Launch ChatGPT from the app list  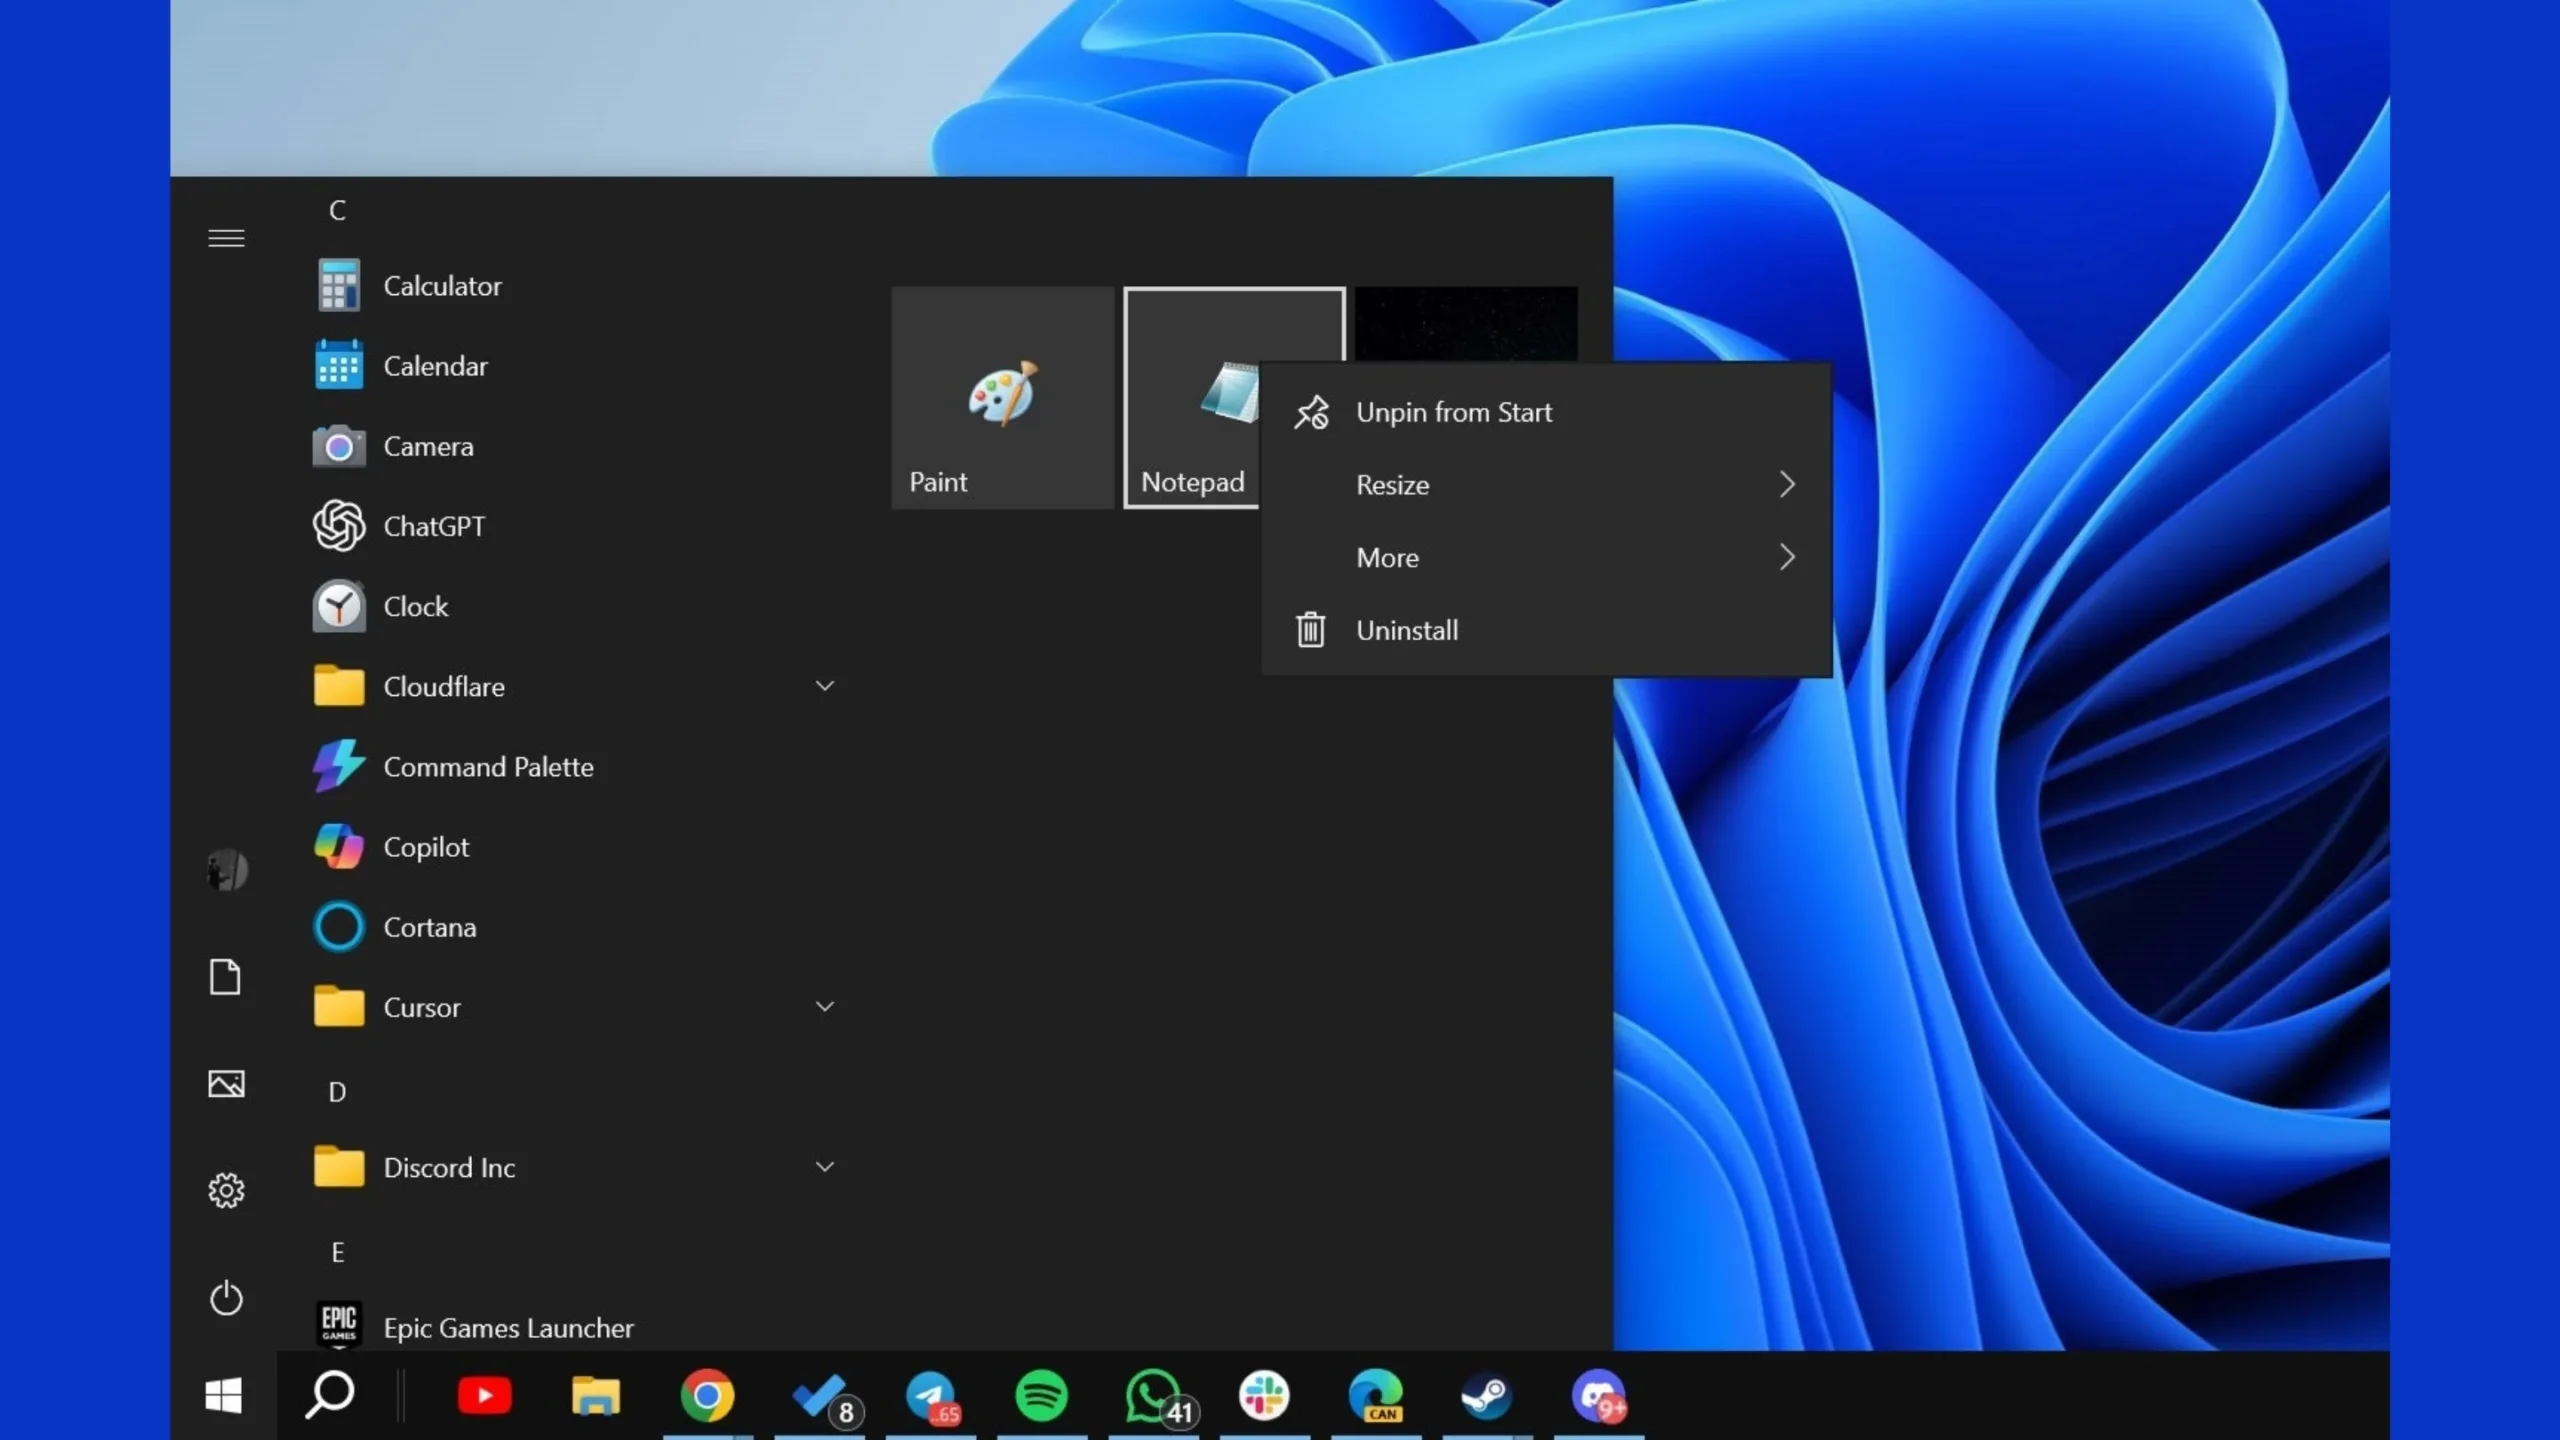[x=575, y=526]
